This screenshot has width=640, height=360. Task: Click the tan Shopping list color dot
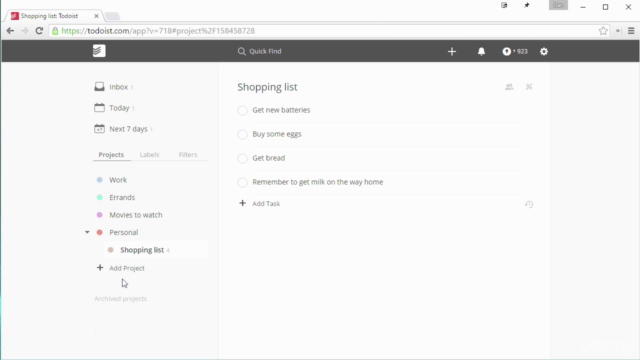click(x=111, y=250)
